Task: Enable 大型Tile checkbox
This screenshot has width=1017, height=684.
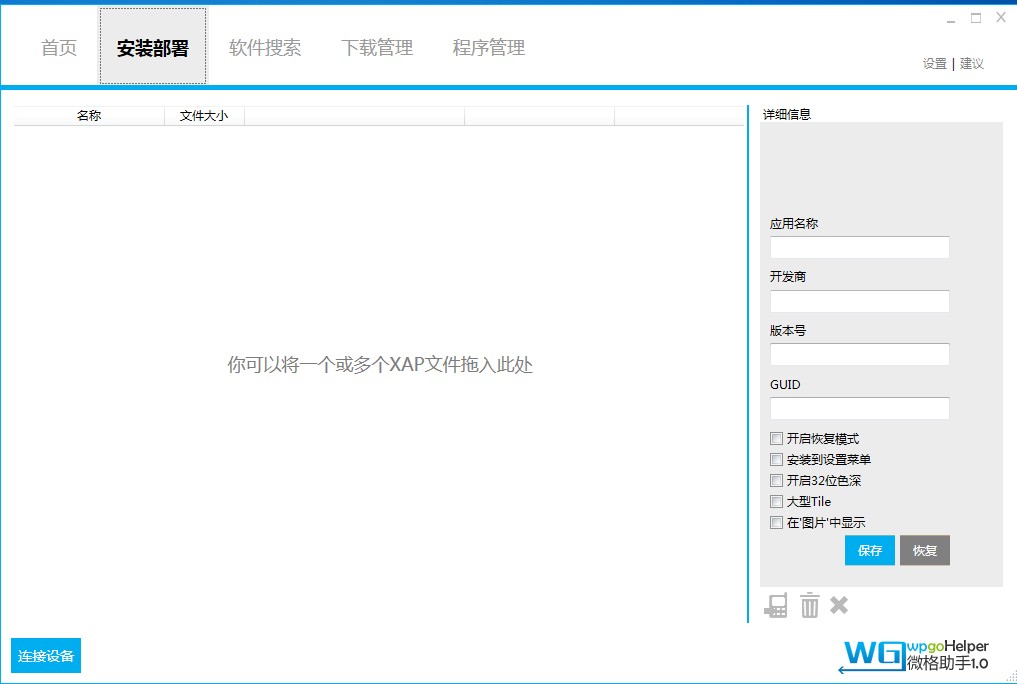Action: (776, 501)
